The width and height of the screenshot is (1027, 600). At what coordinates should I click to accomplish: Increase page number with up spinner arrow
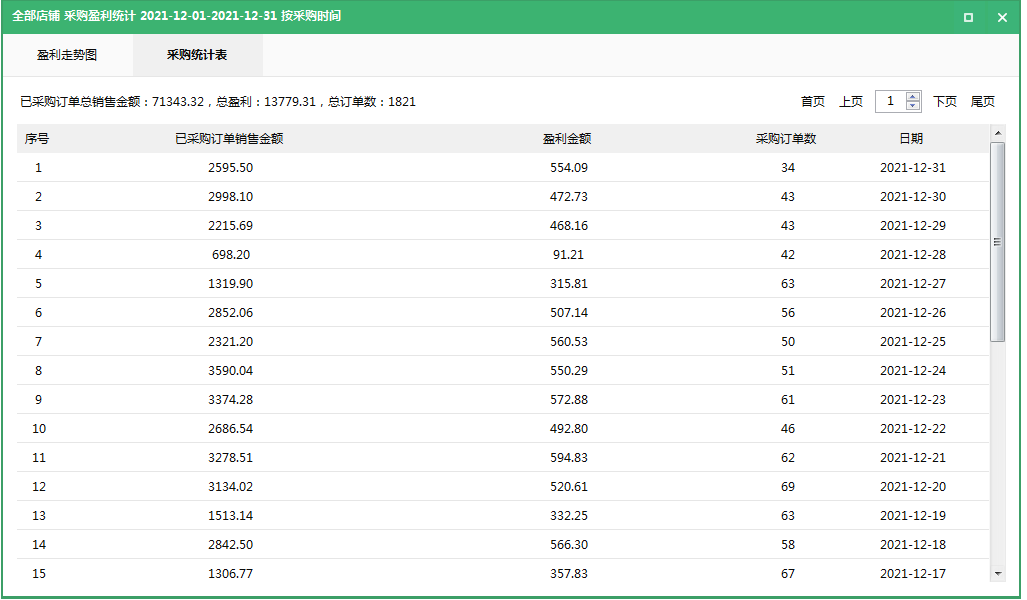point(913,96)
